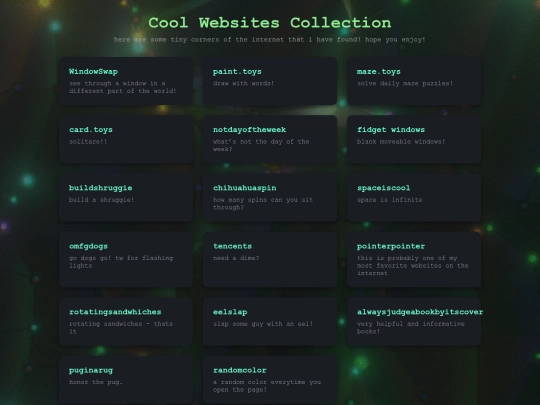Click 'a random color everytime' description

point(267,386)
